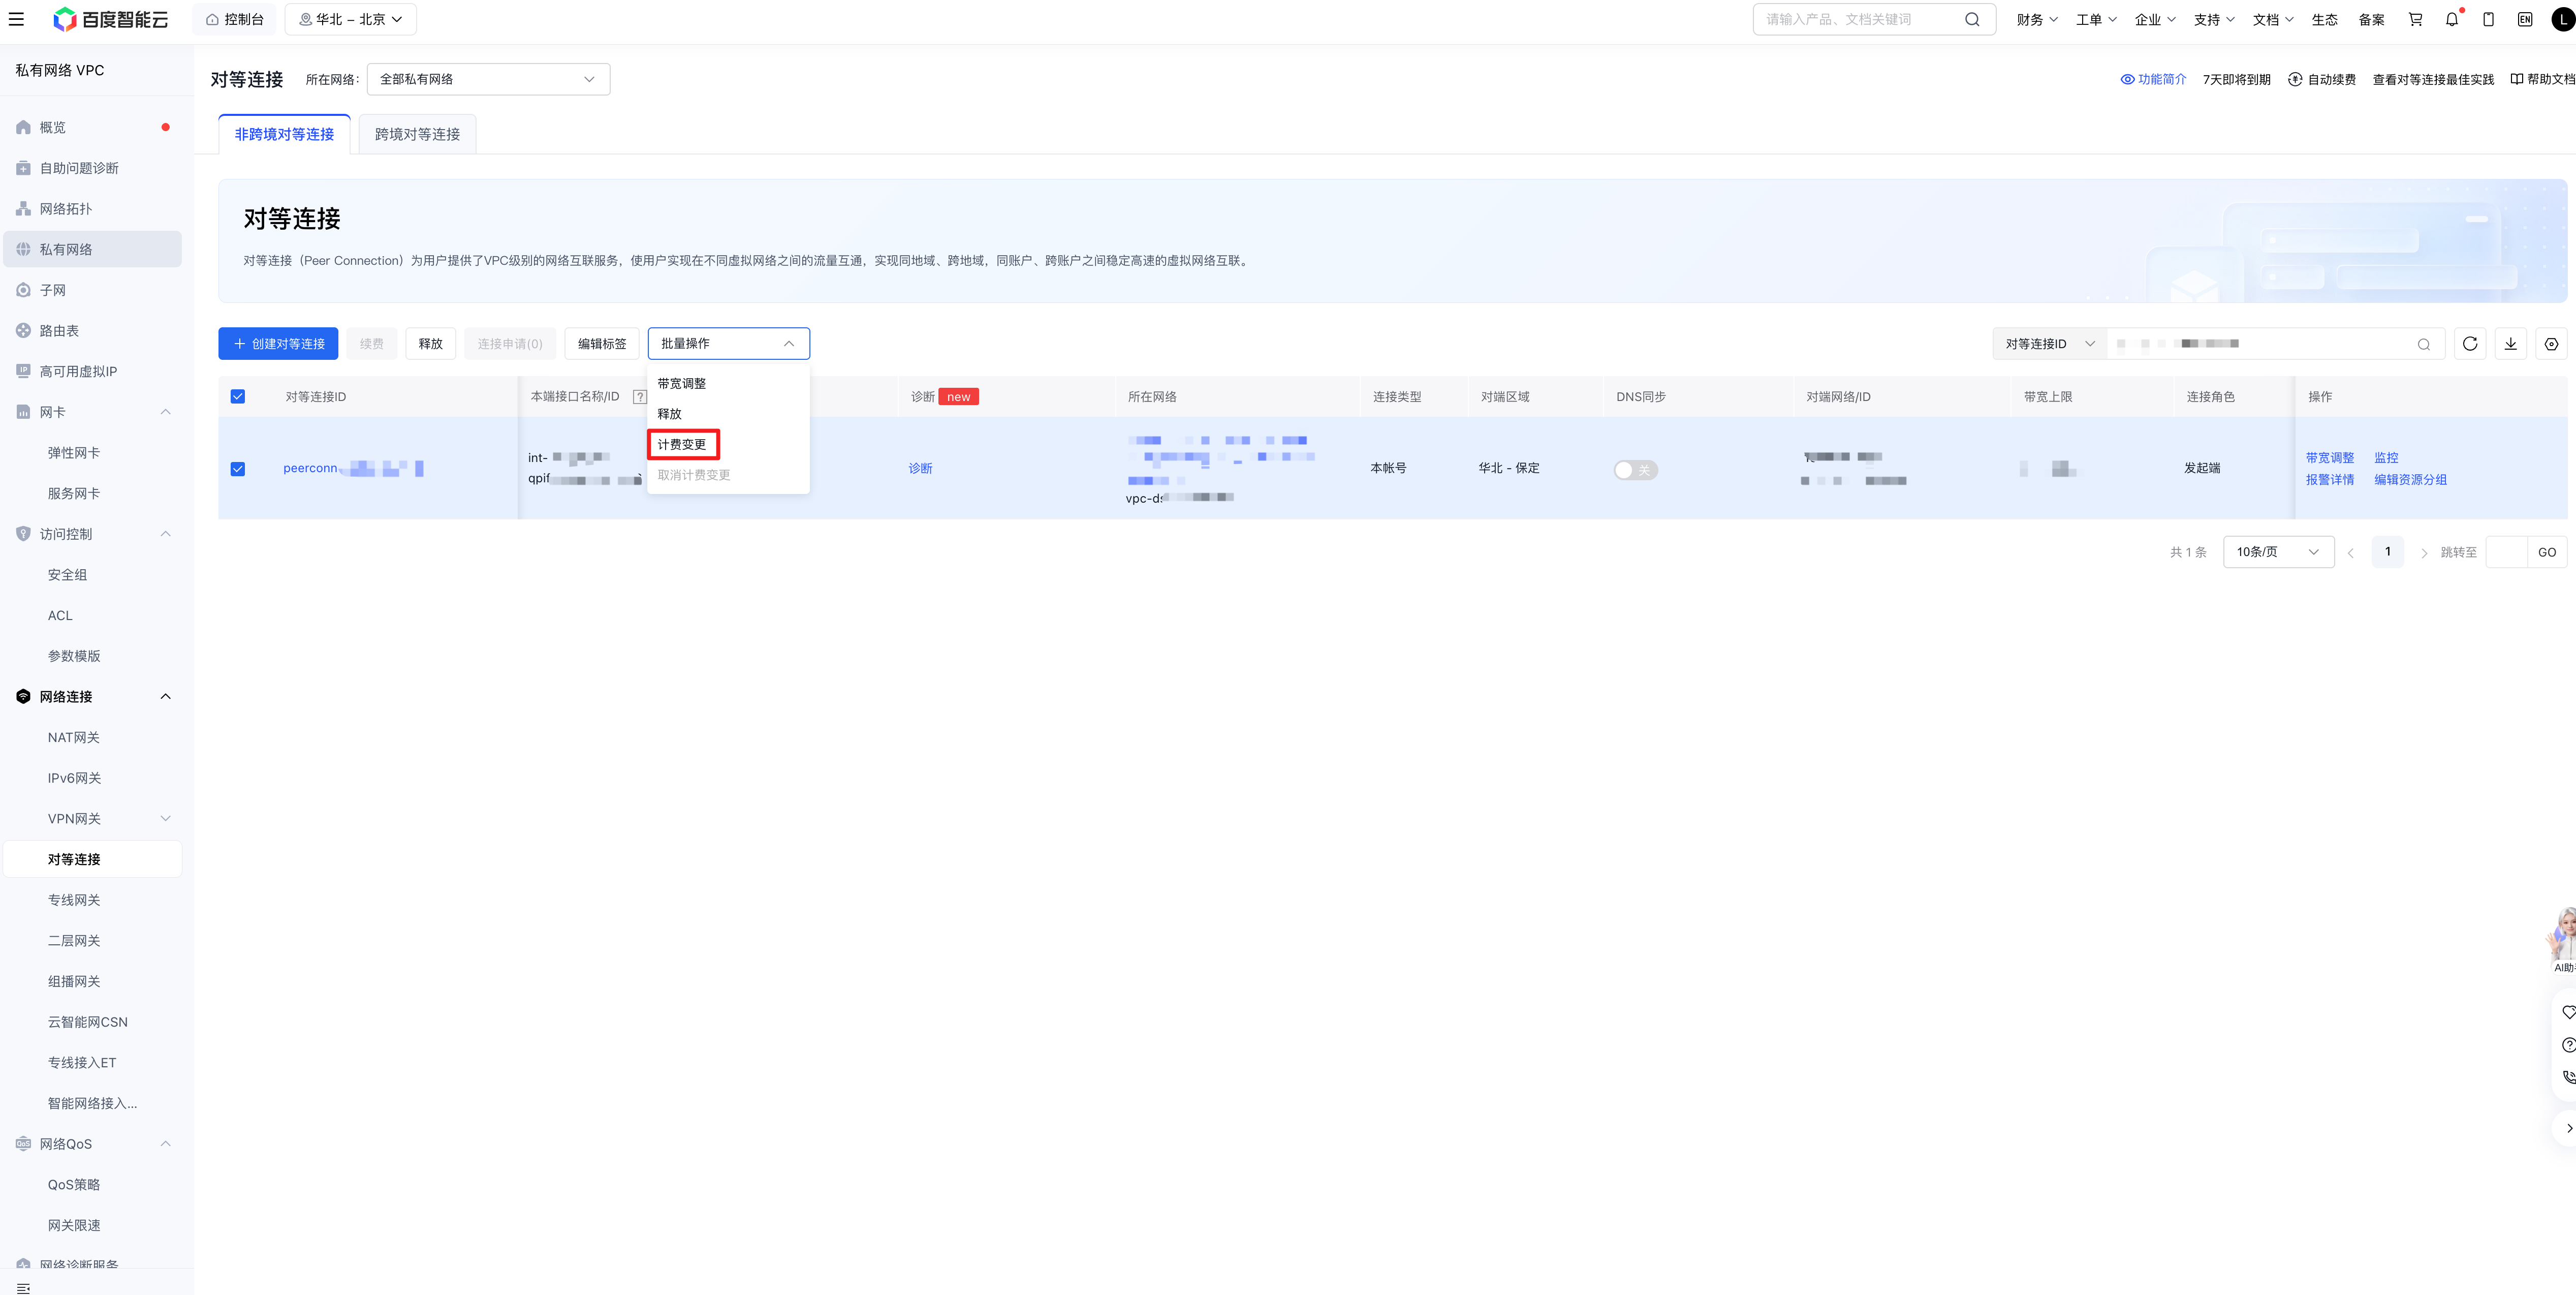Click the help icon beside 本端接口名称/ID
The width and height of the screenshot is (2576, 1295).
pos(640,397)
